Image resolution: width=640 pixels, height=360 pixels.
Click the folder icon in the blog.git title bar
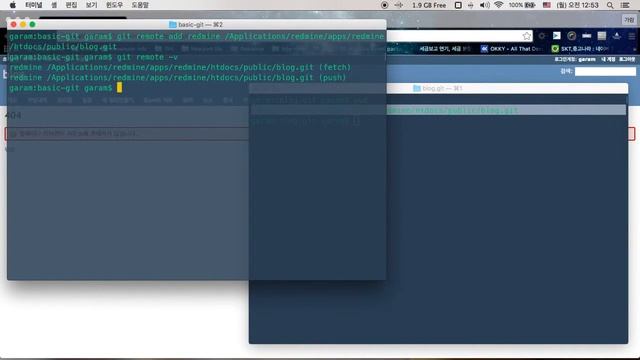click(417, 88)
